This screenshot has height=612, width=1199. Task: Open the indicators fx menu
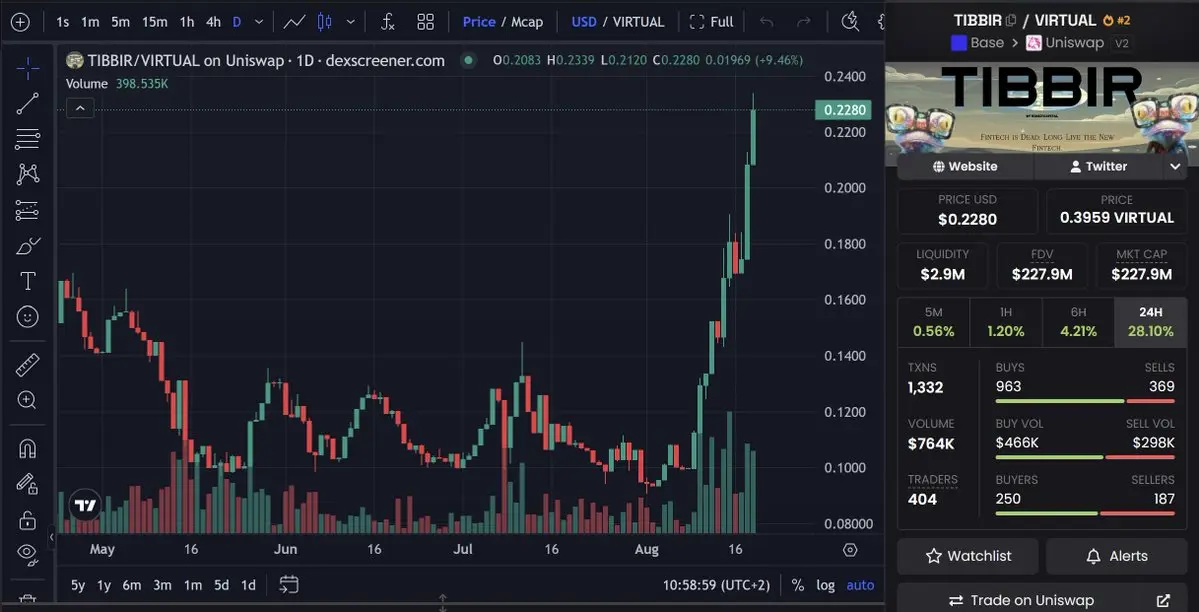[388, 21]
